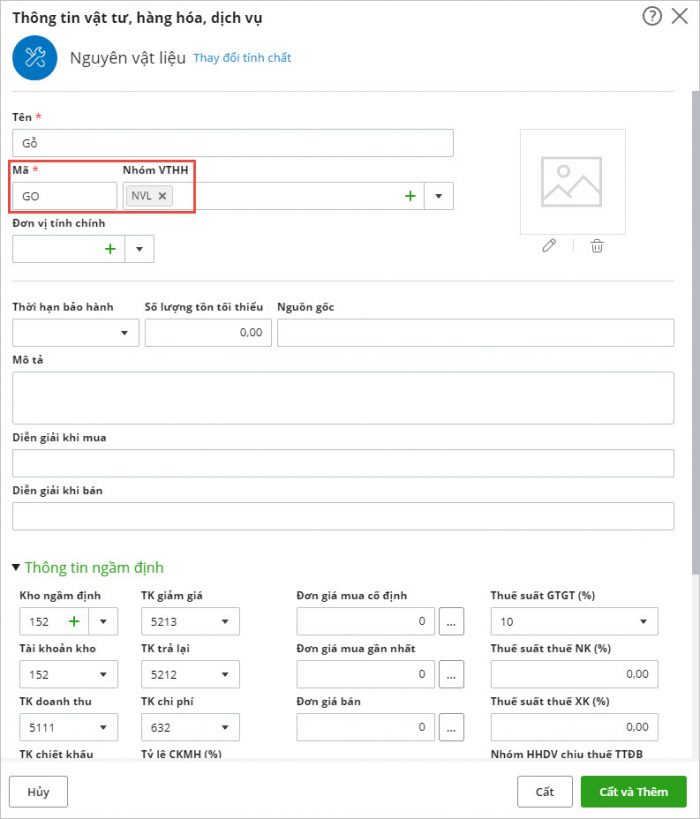Screen dimensions: 700x819
Task: Collapse the Thông tin ngầm định section
Action: 16,568
